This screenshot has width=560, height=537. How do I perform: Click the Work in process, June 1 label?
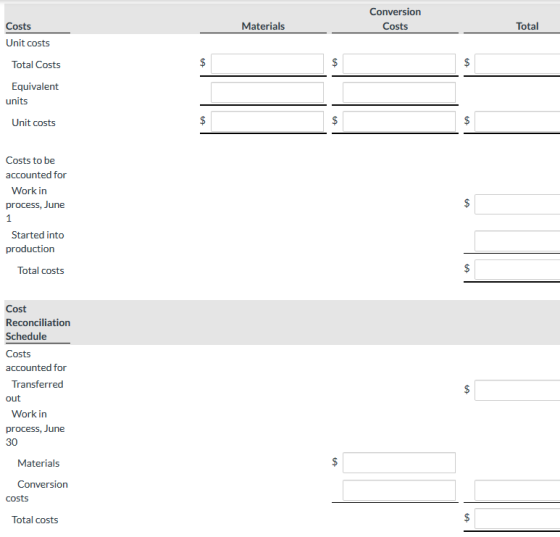(x=35, y=204)
